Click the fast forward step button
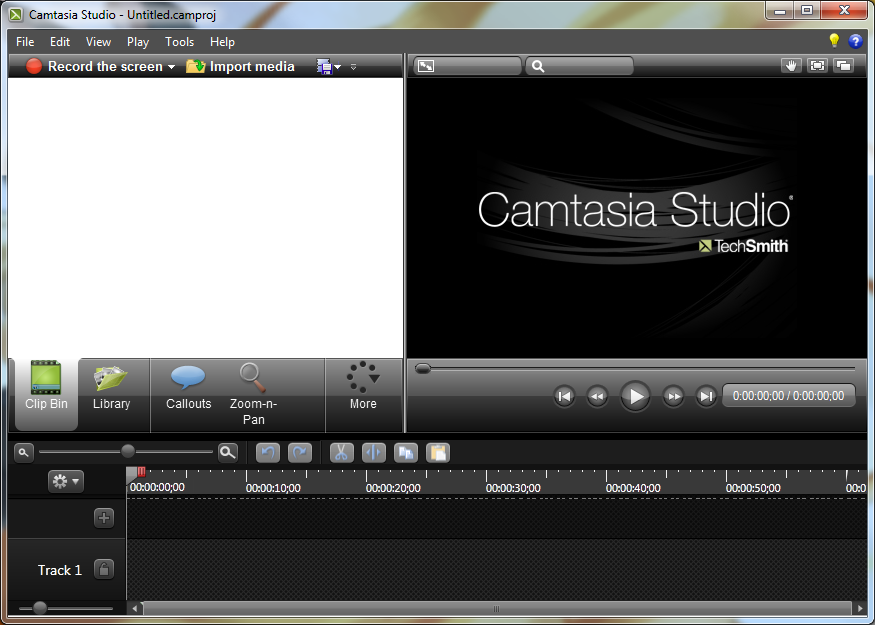875x625 pixels. tap(674, 396)
